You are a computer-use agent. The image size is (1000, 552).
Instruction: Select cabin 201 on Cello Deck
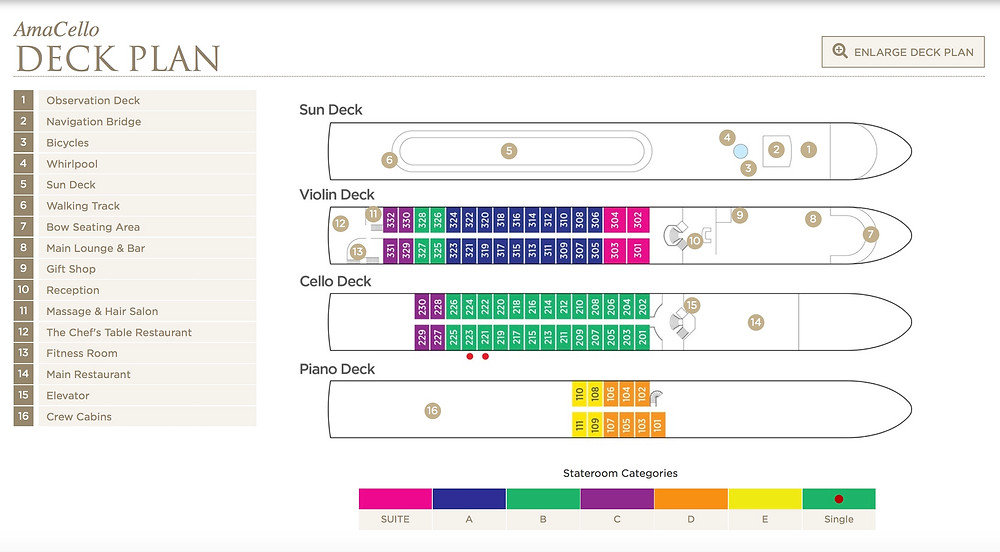[x=642, y=337]
